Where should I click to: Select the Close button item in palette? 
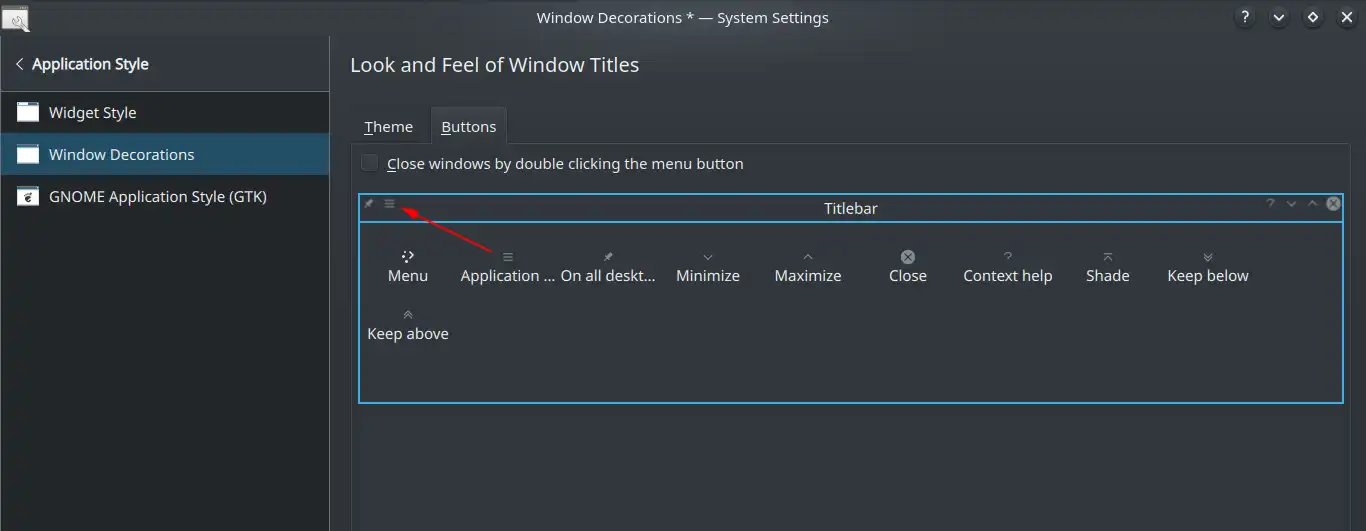pyautogui.click(x=908, y=267)
